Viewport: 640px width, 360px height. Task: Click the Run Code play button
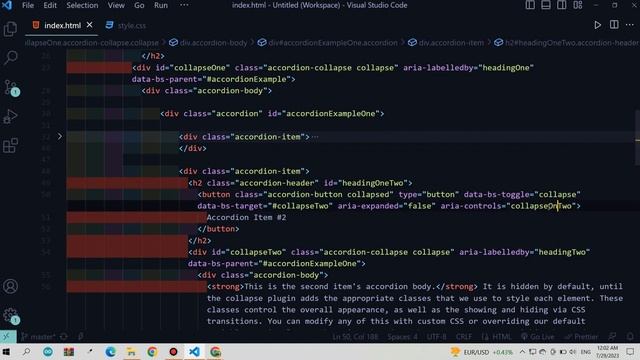click(x=597, y=25)
